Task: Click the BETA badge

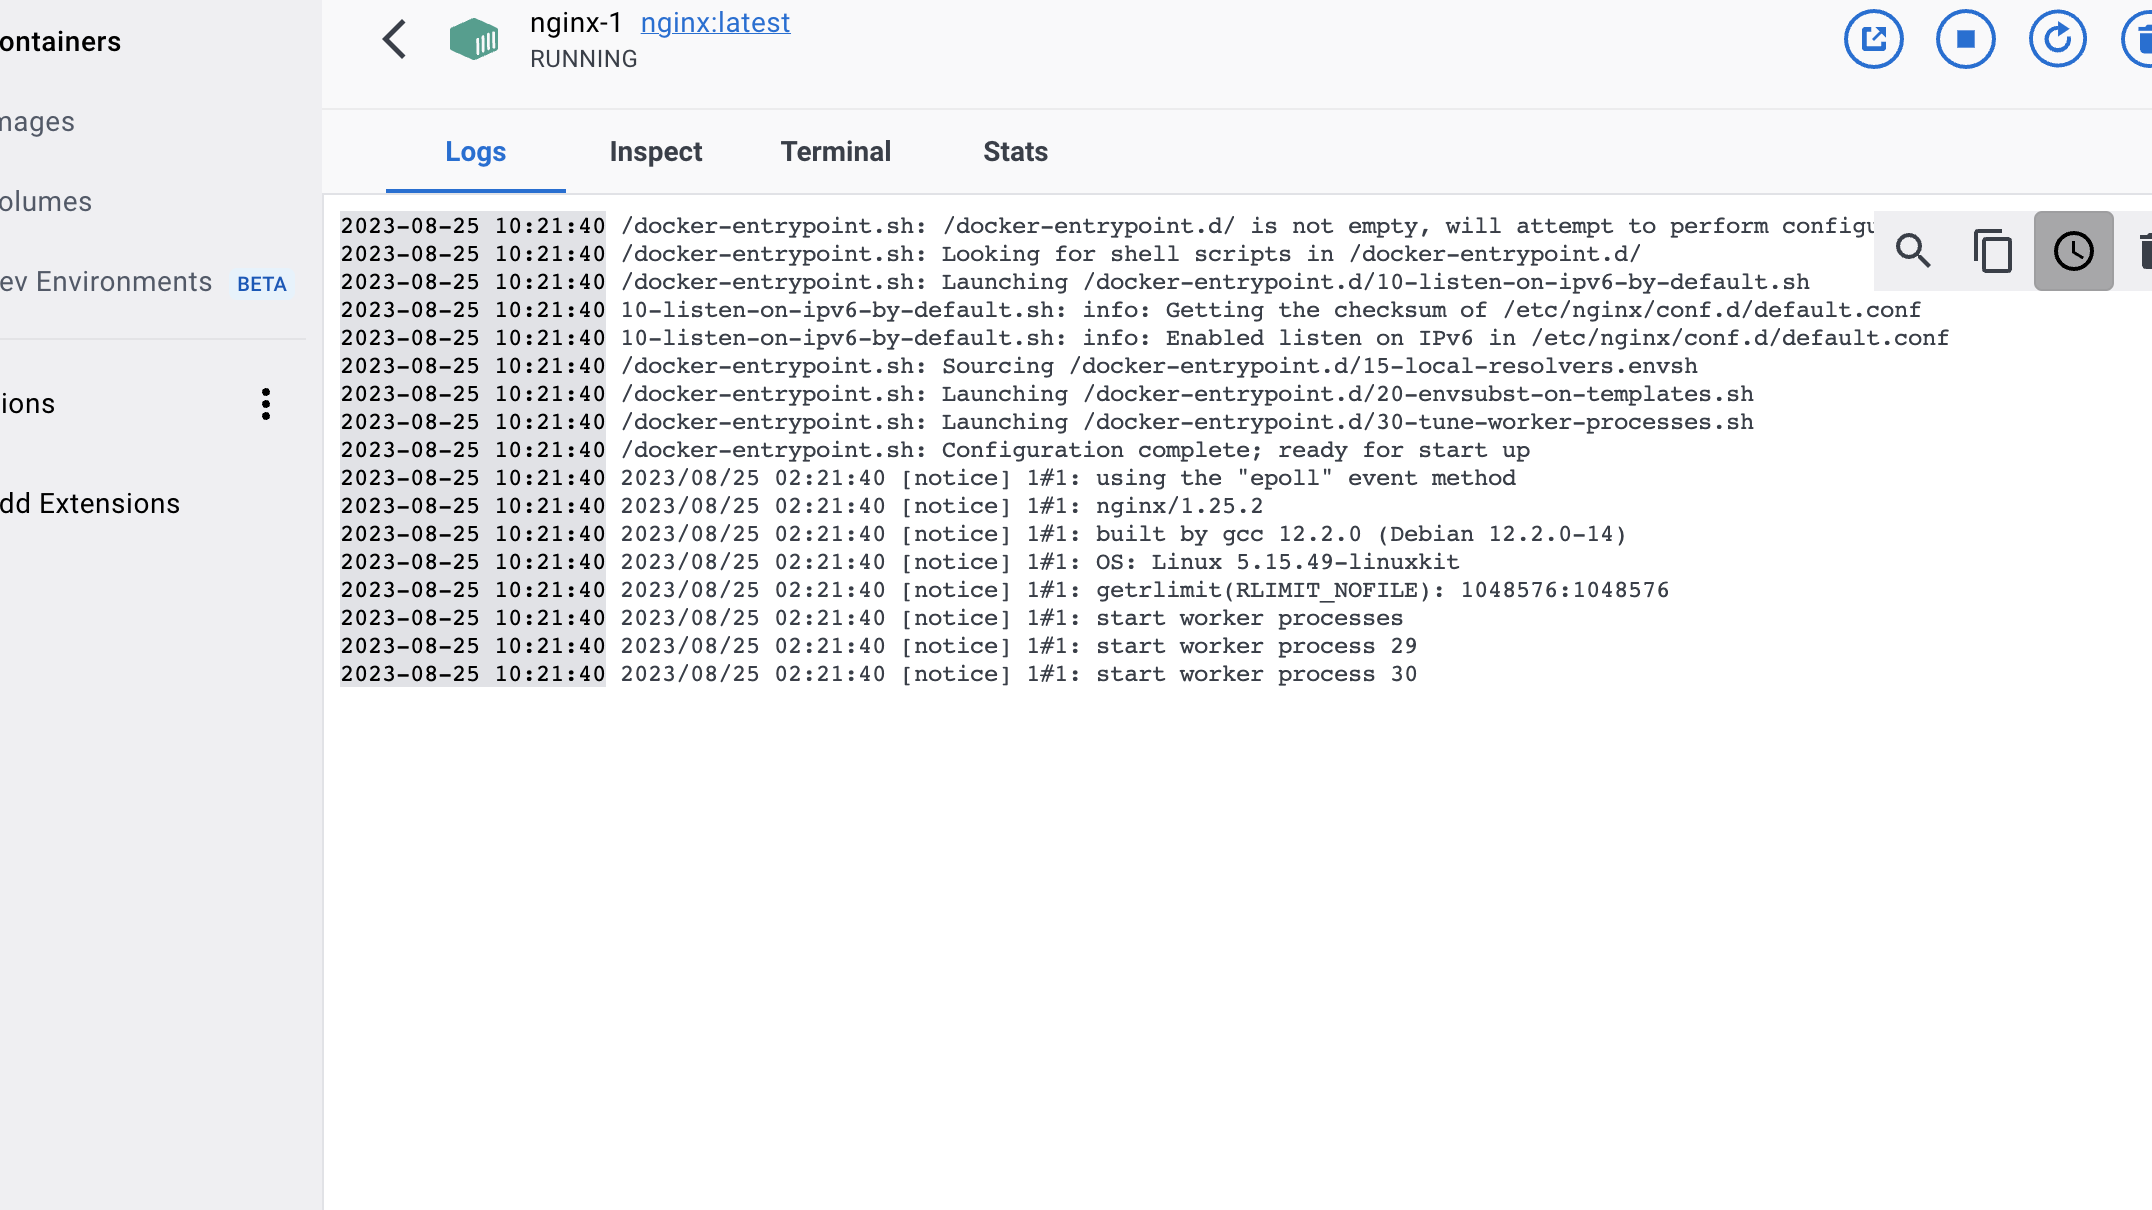Action: pyautogui.click(x=262, y=284)
